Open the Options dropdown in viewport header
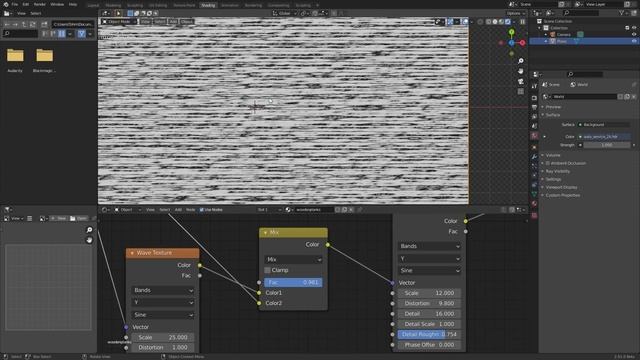This screenshot has height=360, width=640. click(516, 13)
